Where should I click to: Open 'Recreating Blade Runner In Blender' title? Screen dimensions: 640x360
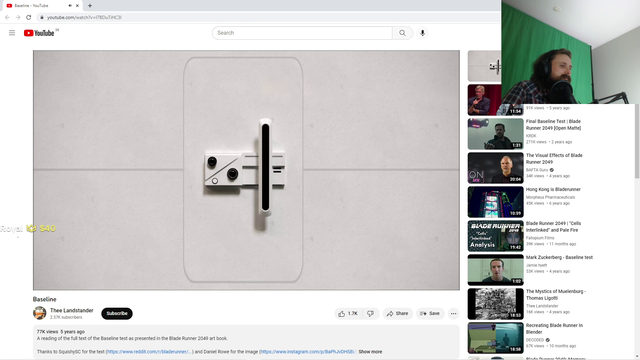[x=554, y=329]
